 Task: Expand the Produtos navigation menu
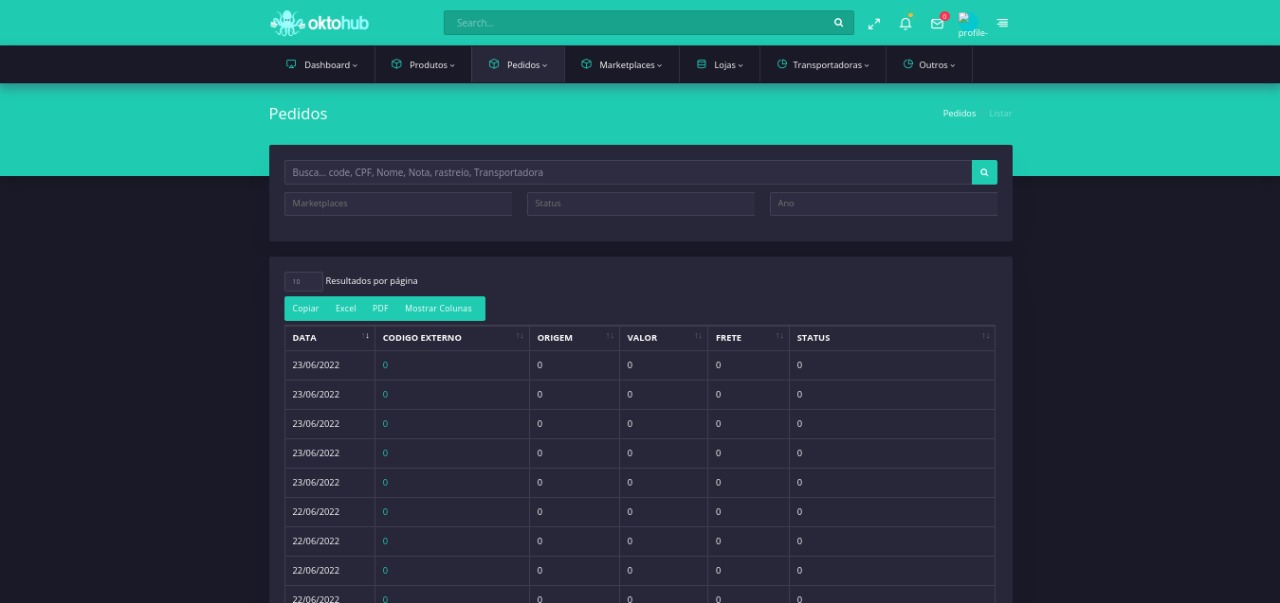(x=423, y=65)
